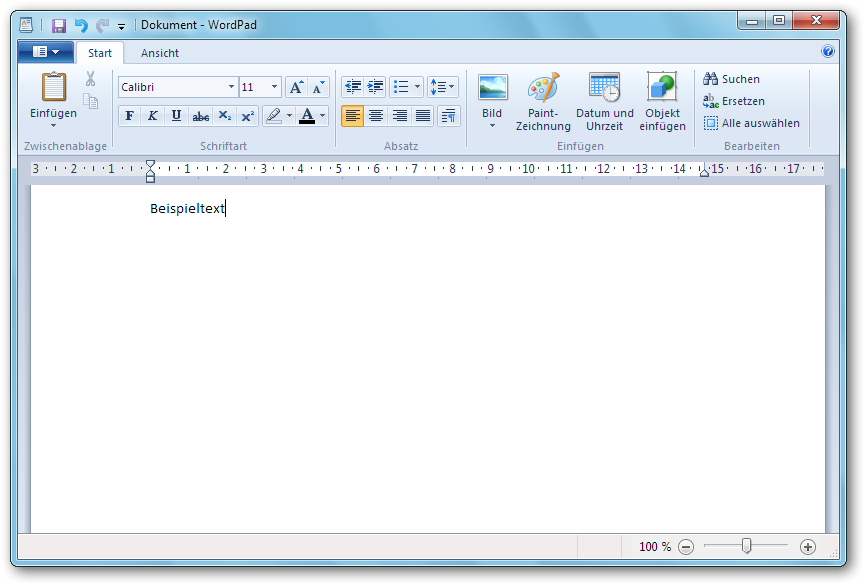Toggle underline U formatting
The height and width of the screenshot is (585, 865).
pyautogui.click(x=177, y=116)
